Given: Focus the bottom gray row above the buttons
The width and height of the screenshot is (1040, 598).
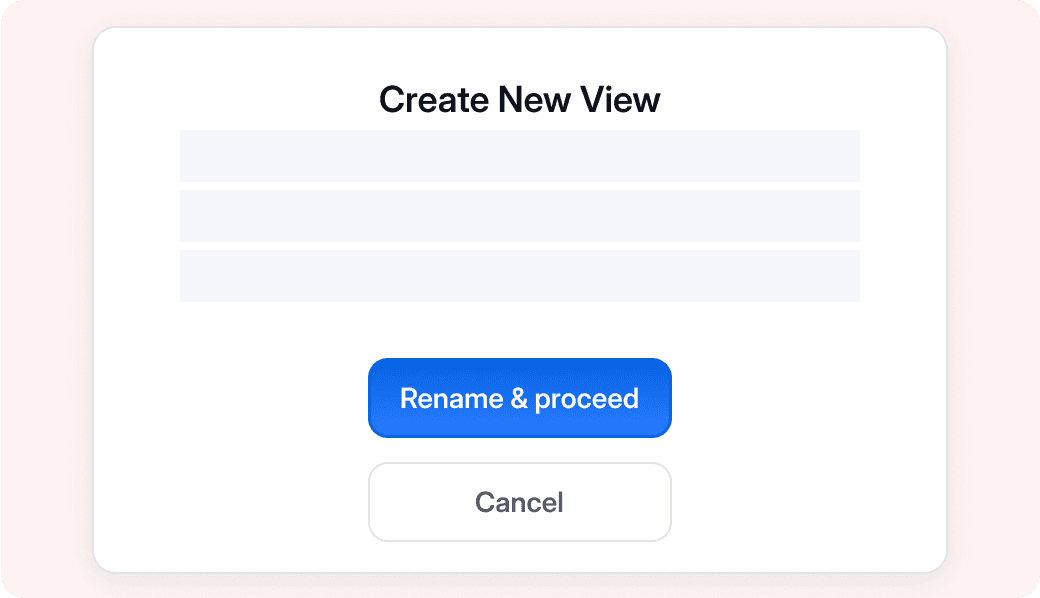Looking at the screenshot, I should 519,276.
